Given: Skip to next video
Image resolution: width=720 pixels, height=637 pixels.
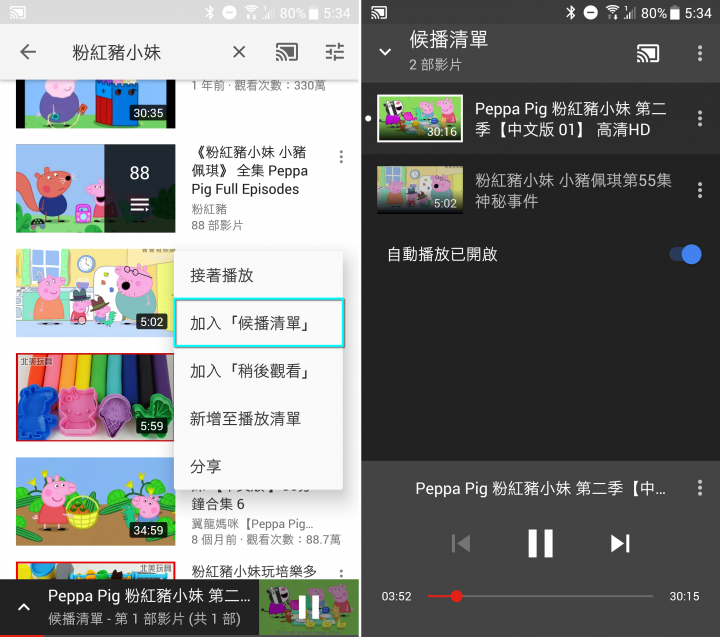Looking at the screenshot, I should click(620, 543).
